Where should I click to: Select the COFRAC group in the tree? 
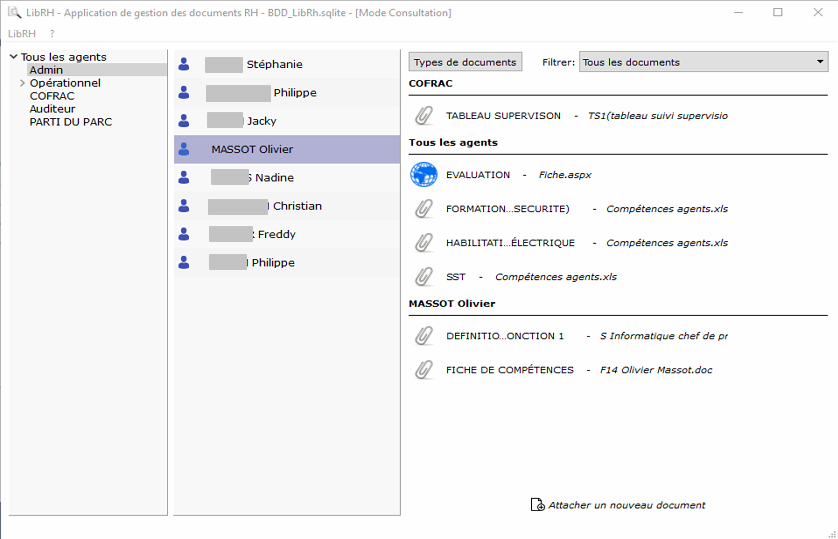[x=52, y=96]
